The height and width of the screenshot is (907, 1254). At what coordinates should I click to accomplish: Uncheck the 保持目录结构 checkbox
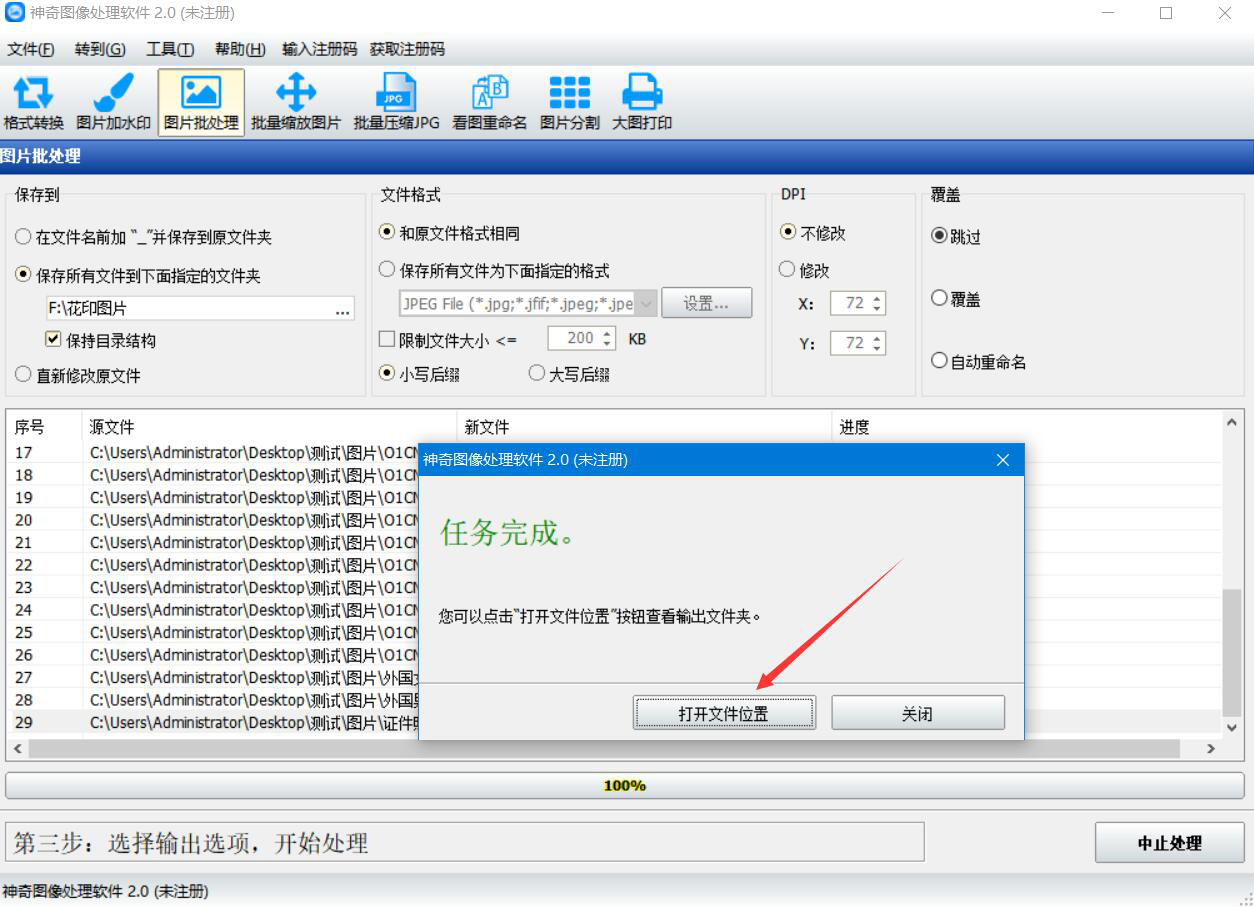coord(54,340)
